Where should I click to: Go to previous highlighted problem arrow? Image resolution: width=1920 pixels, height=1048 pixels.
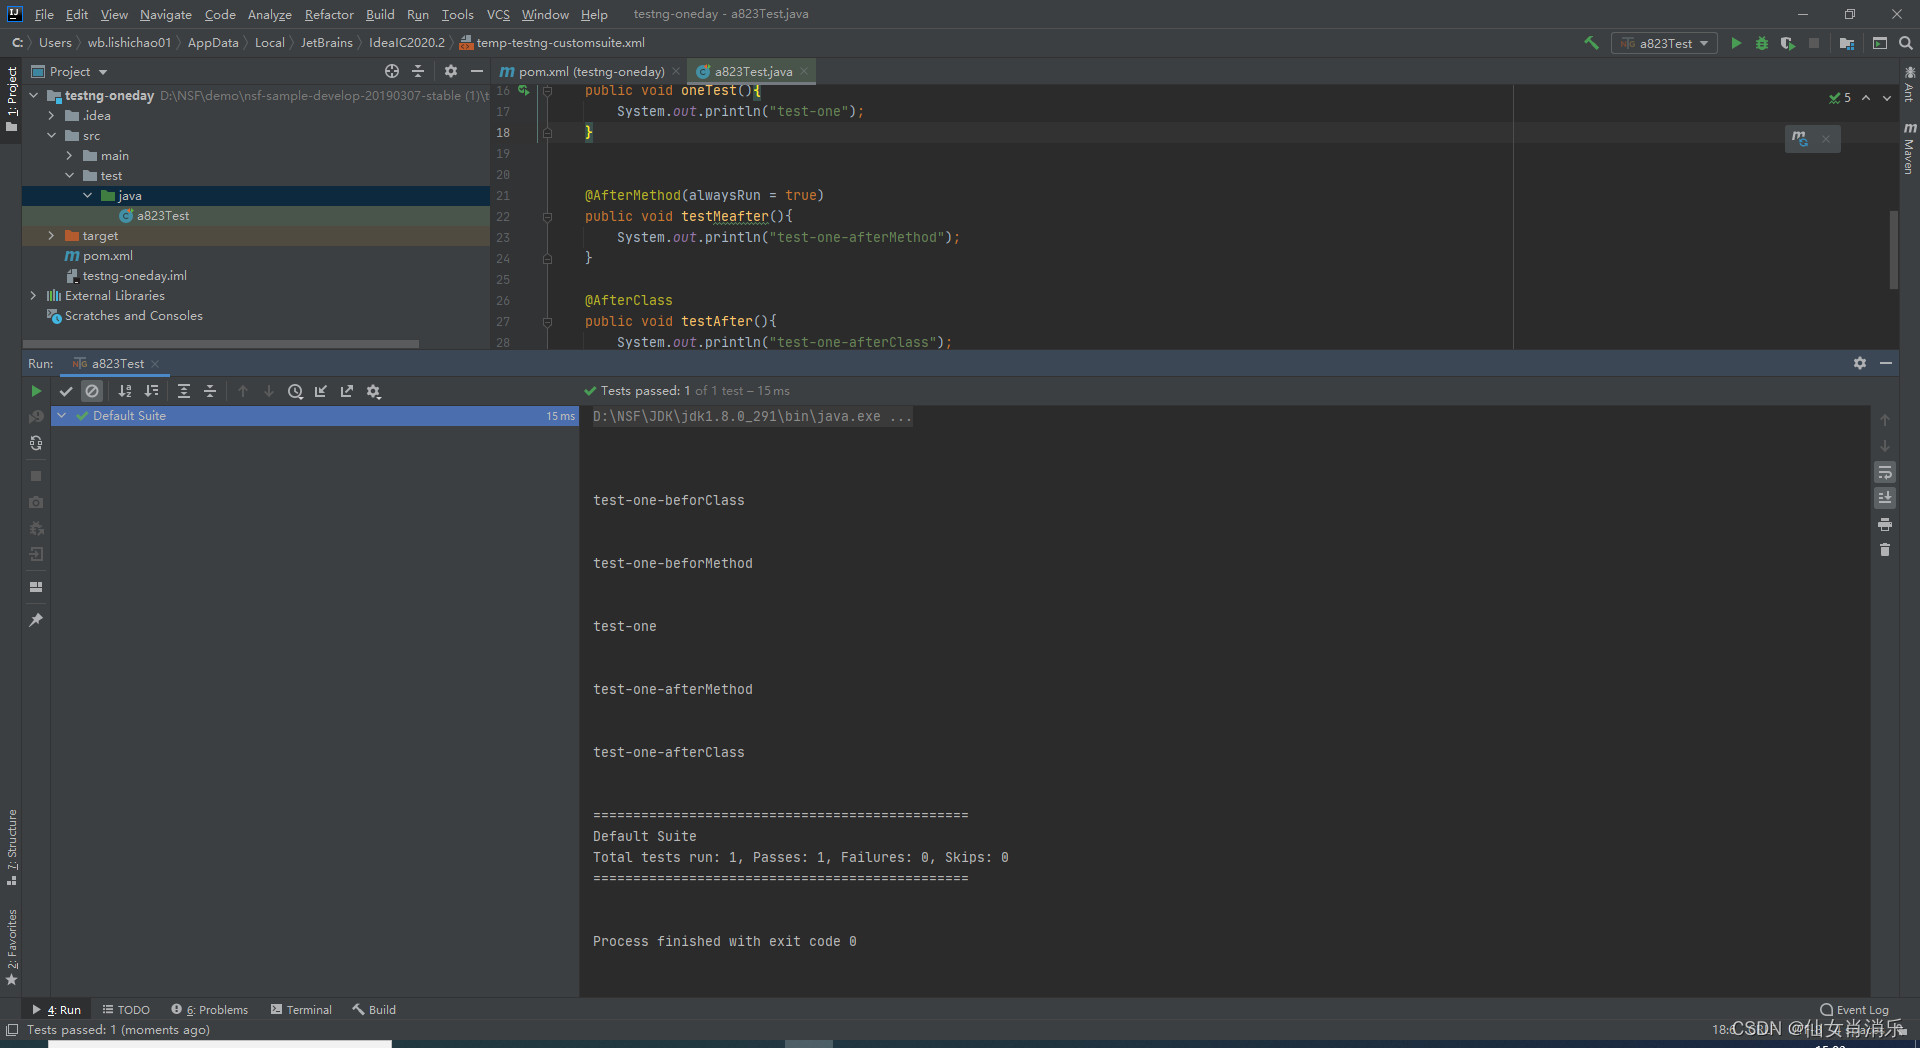pyautogui.click(x=1866, y=98)
